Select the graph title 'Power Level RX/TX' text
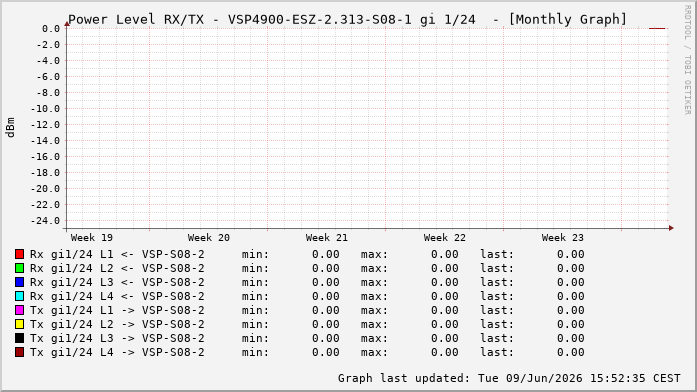 tap(136, 20)
